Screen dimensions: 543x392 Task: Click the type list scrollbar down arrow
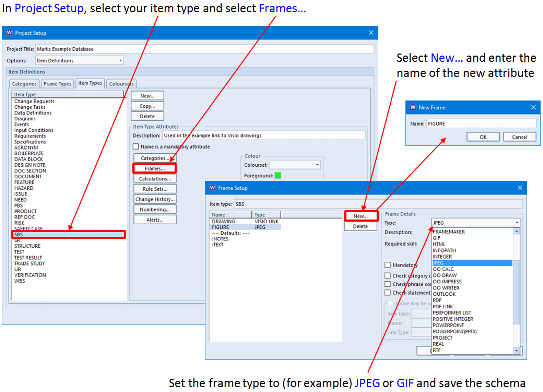(517, 350)
